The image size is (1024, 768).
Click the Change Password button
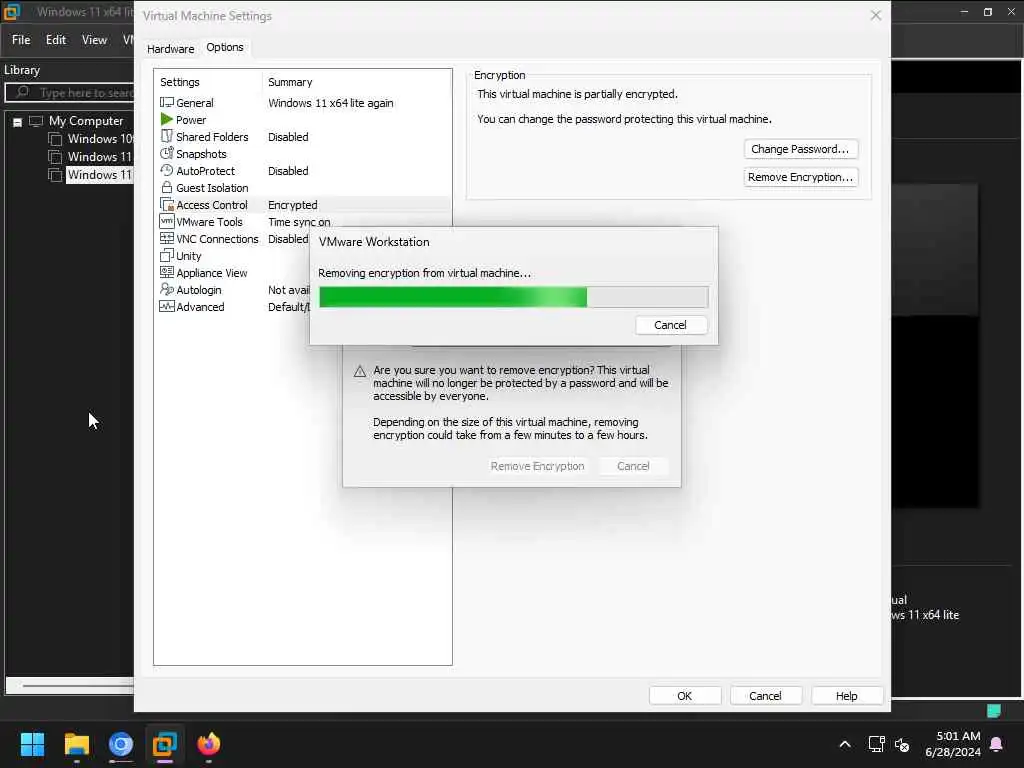pos(800,149)
